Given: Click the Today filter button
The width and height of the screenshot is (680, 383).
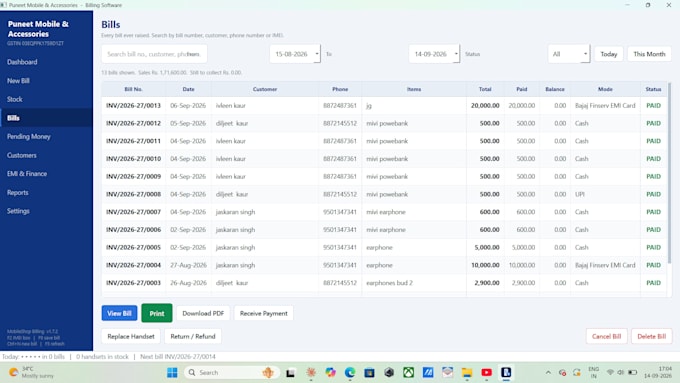Looking at the screenshot, I should tap(608, 54).
